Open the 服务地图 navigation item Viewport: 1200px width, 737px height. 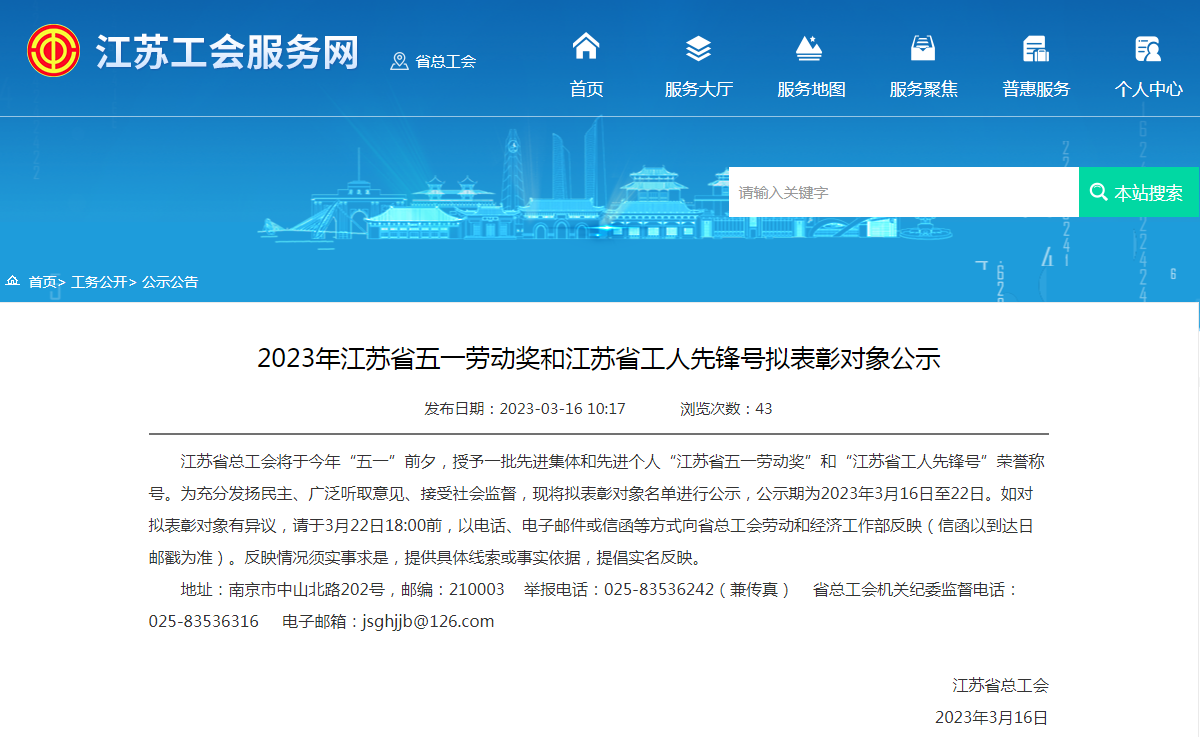pos(811,89)
